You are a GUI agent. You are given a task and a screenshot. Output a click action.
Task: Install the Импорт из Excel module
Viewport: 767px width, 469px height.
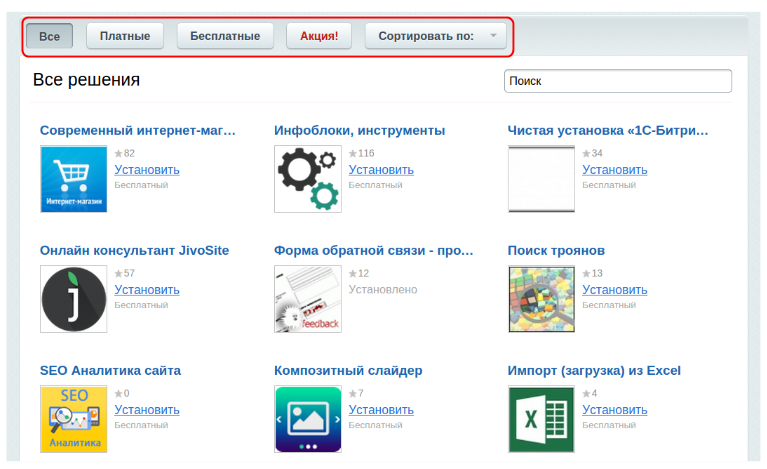click(x=614, y=410)
